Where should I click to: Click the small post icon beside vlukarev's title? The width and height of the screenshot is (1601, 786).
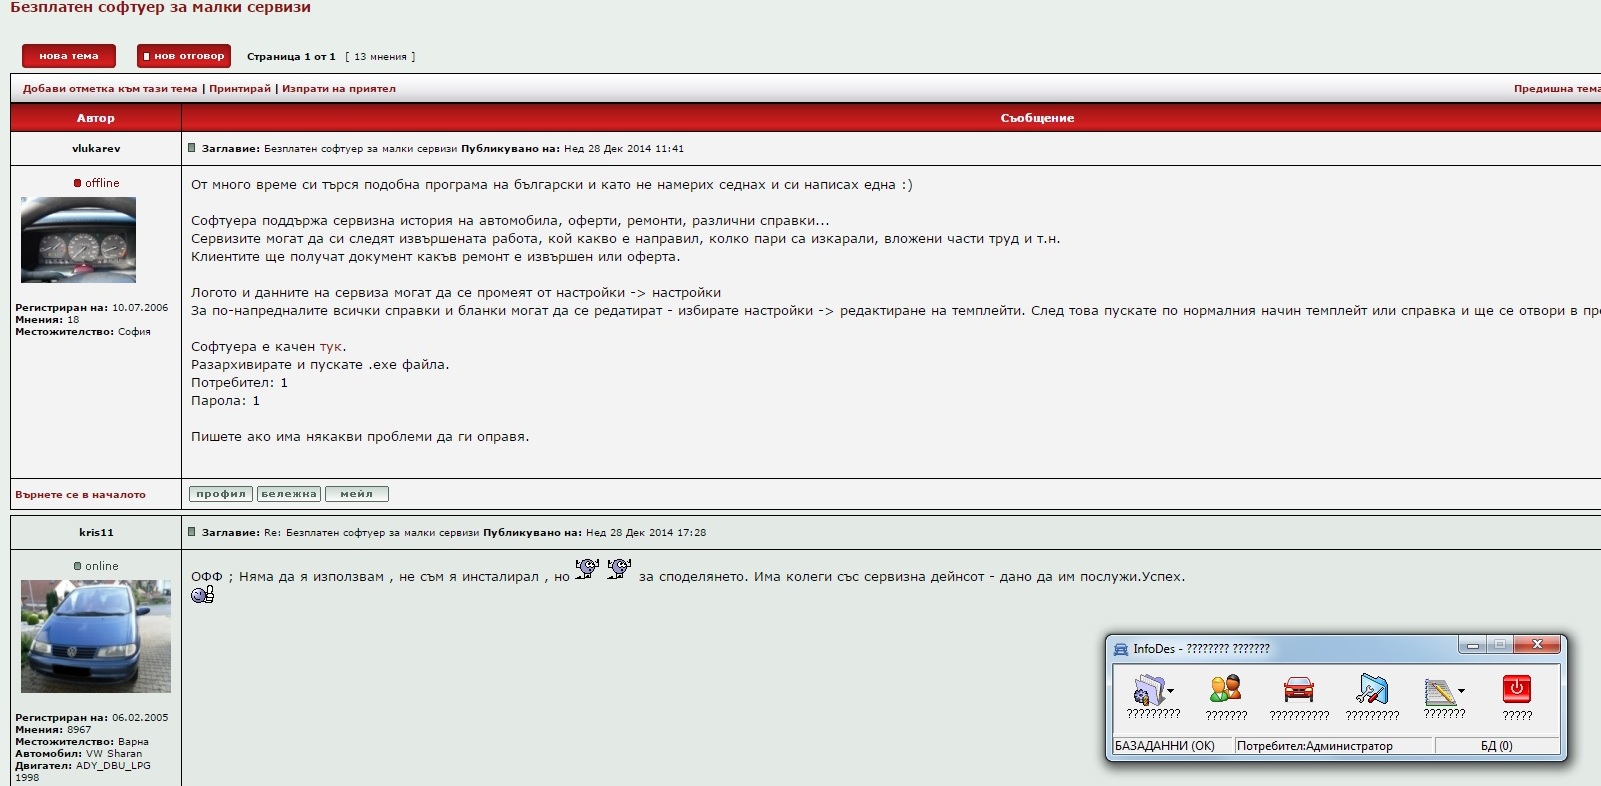tap(192, 148)
